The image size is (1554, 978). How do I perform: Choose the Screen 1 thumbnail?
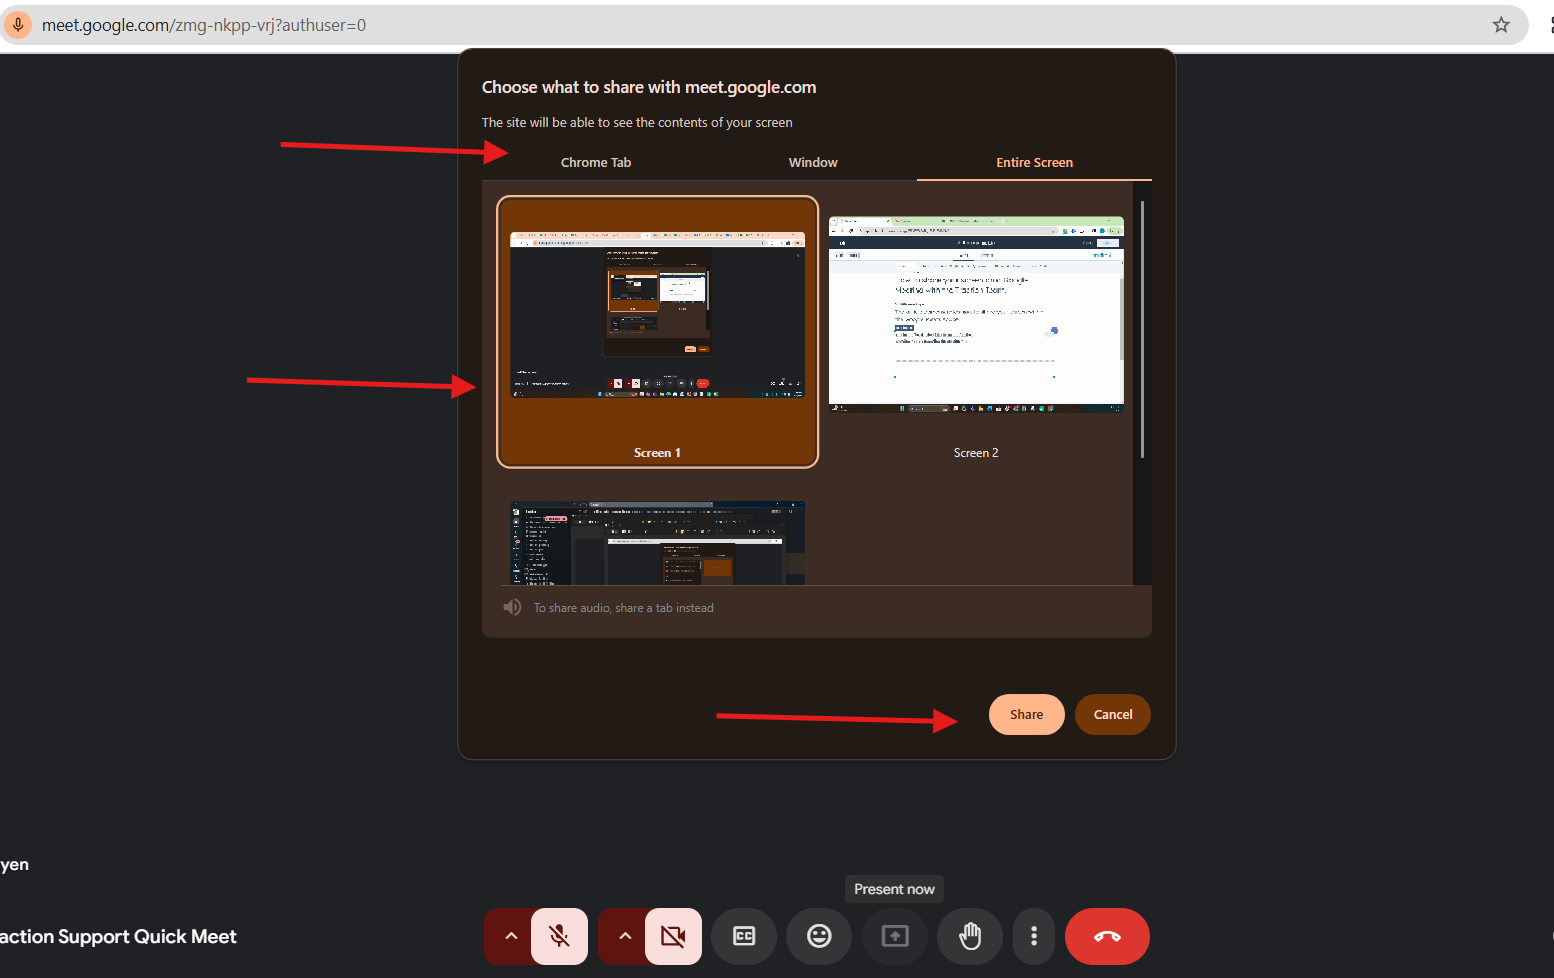pyautogui.click(x=657, y=331)
